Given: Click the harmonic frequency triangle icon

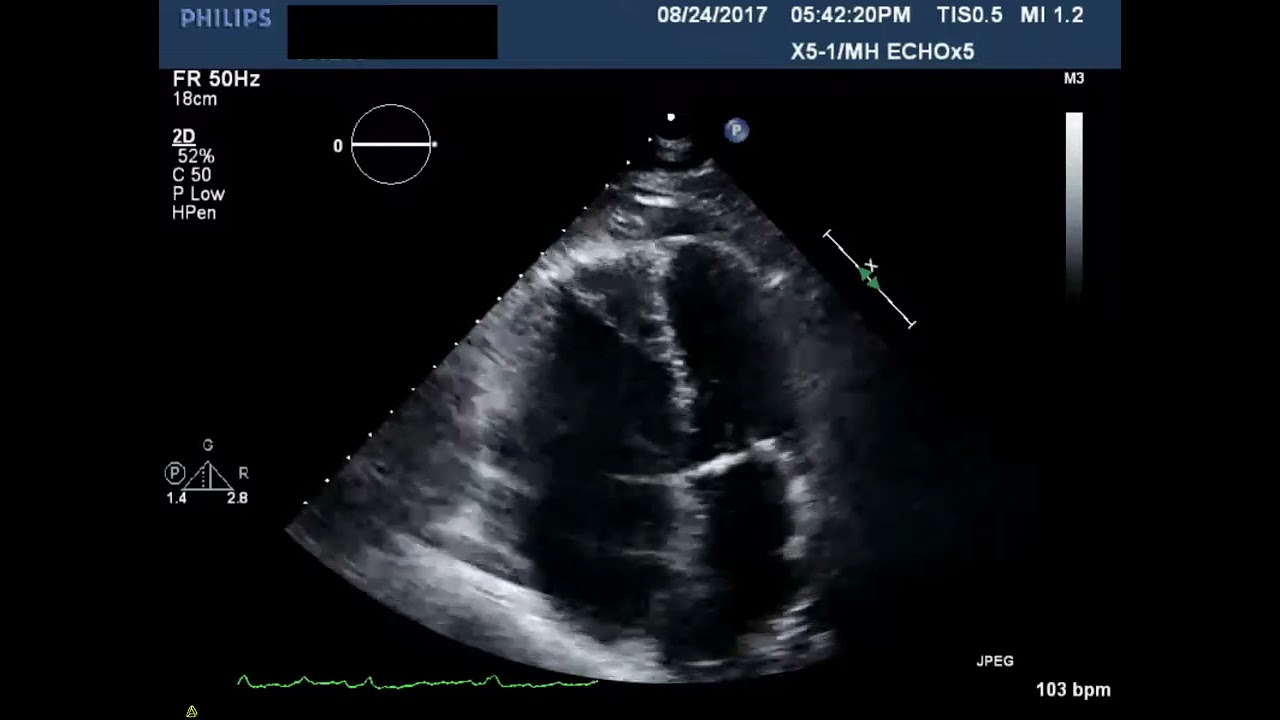Looking at the screenshot, I should click(x=208, y=475).
